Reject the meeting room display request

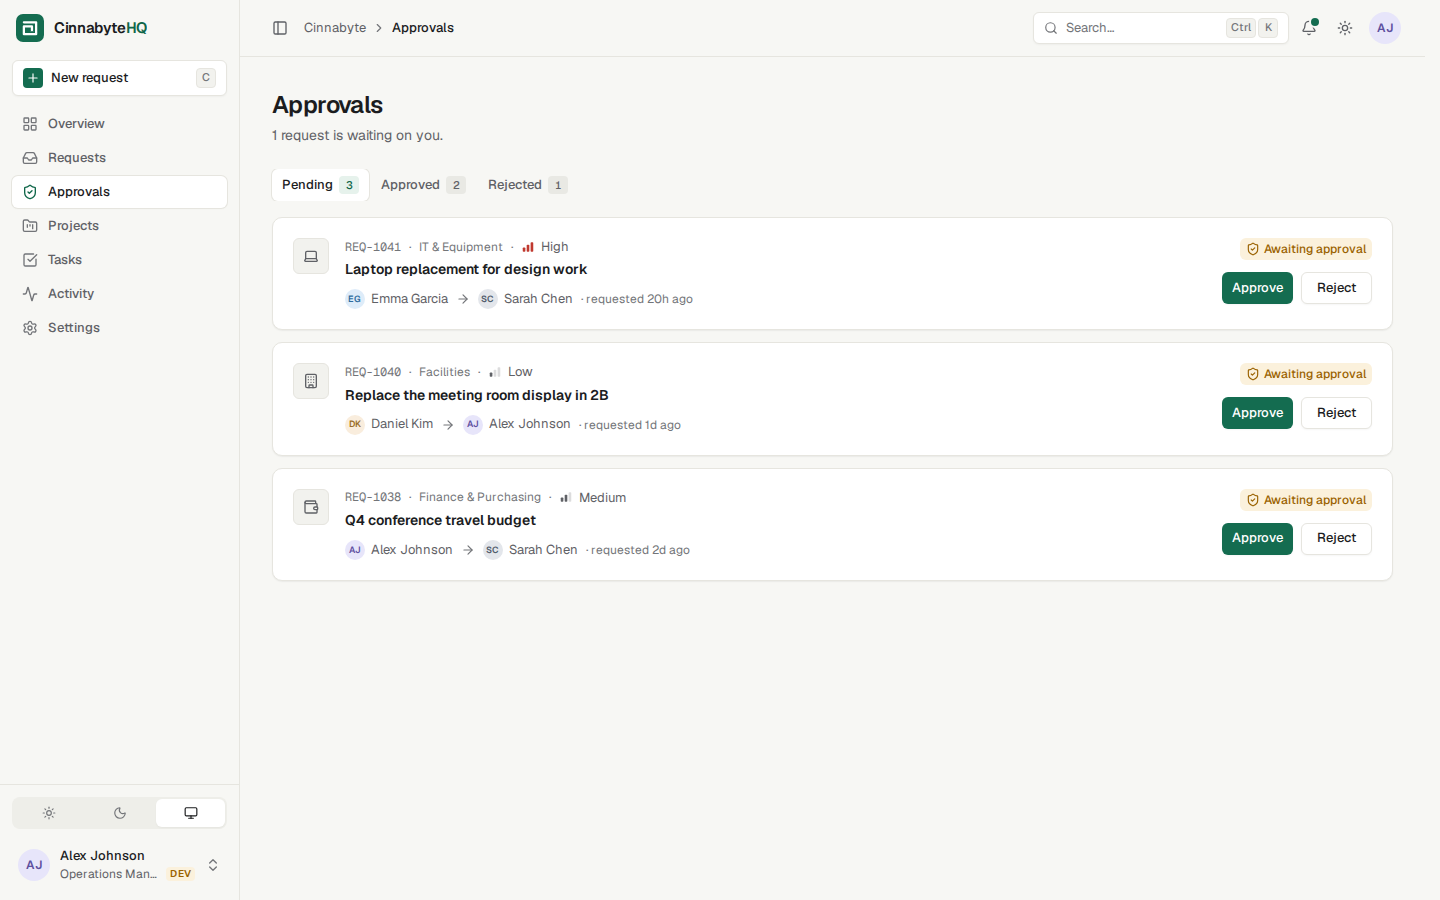click(x=1336, y=413)
